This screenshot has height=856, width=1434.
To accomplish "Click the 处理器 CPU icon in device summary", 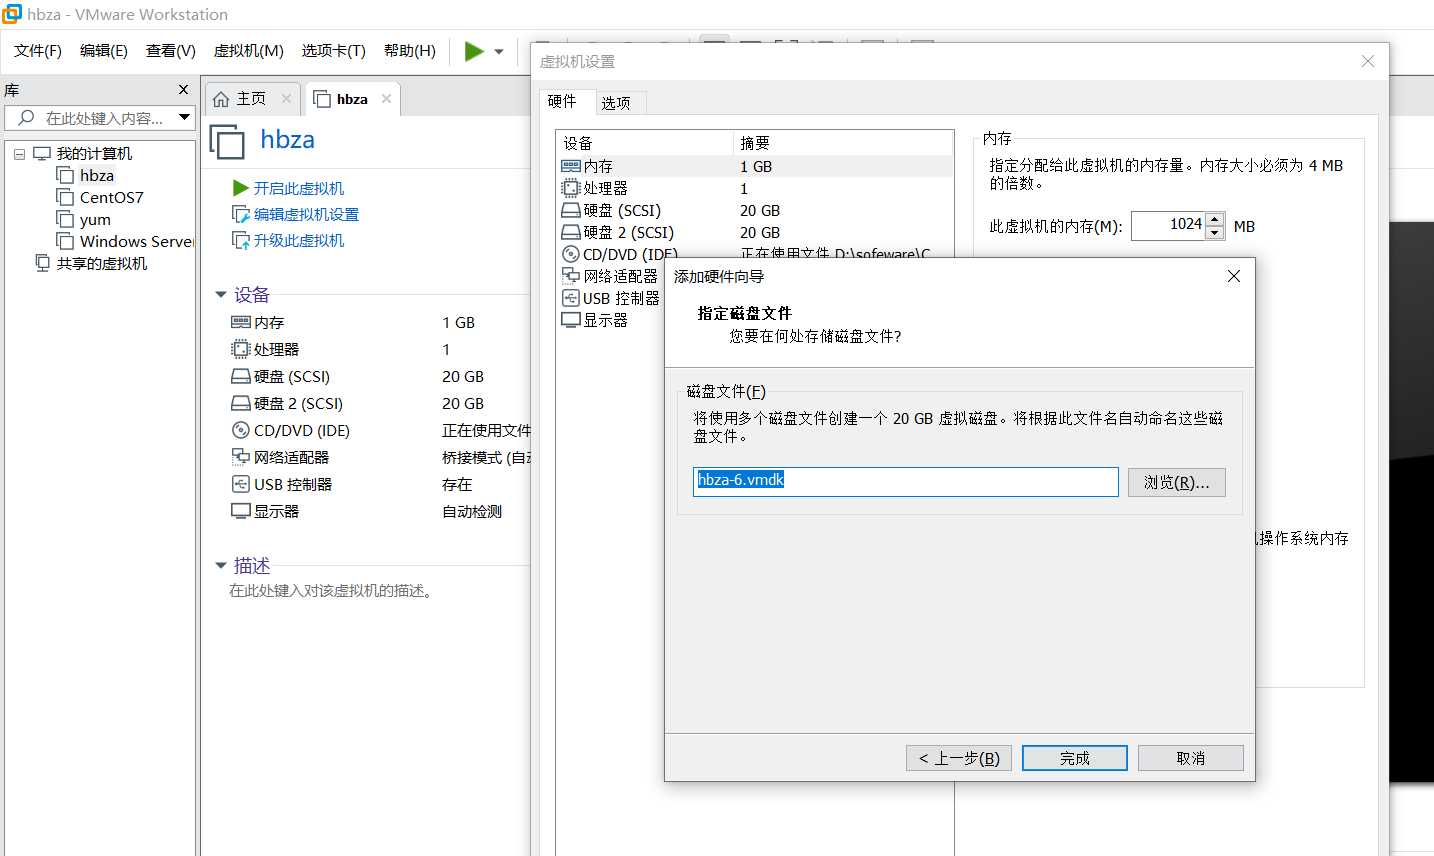I will pos(241,349).
